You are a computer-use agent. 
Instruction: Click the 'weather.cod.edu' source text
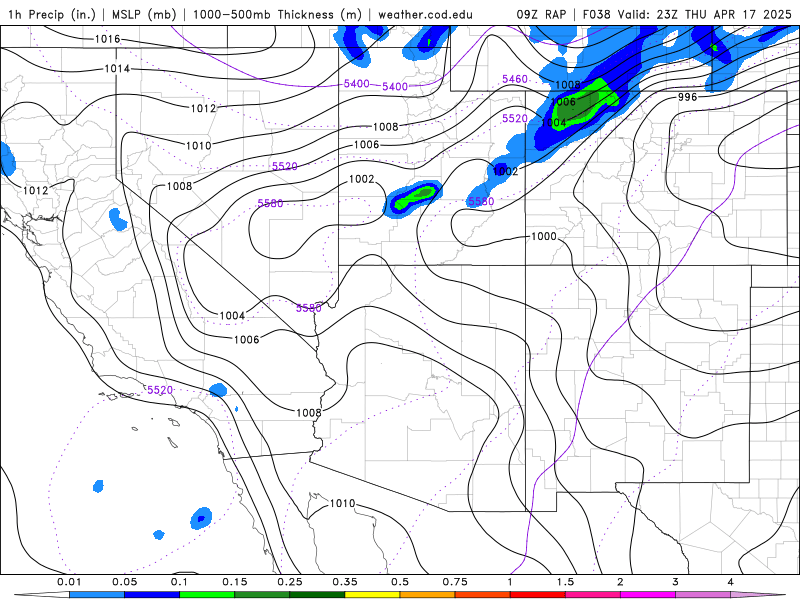click(x=425, y=14)
